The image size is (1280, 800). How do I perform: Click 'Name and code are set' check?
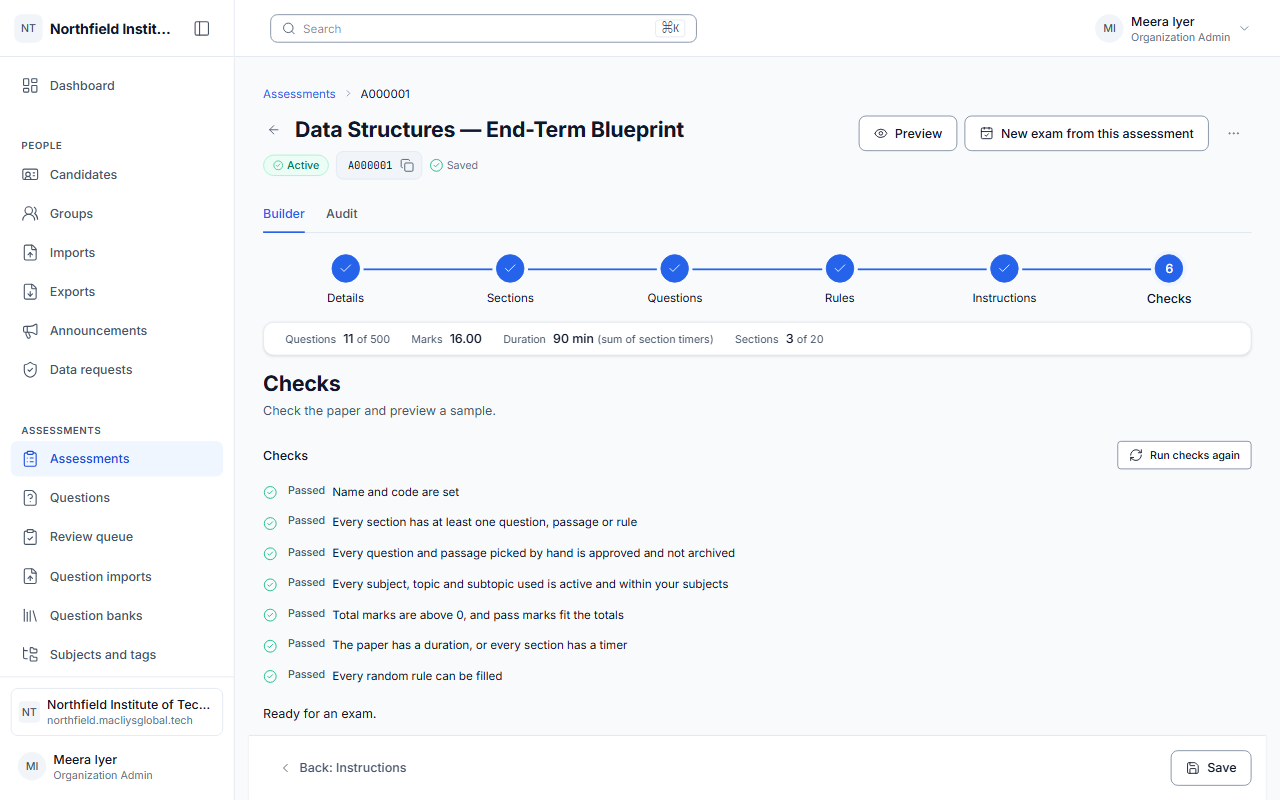(396, 492)
